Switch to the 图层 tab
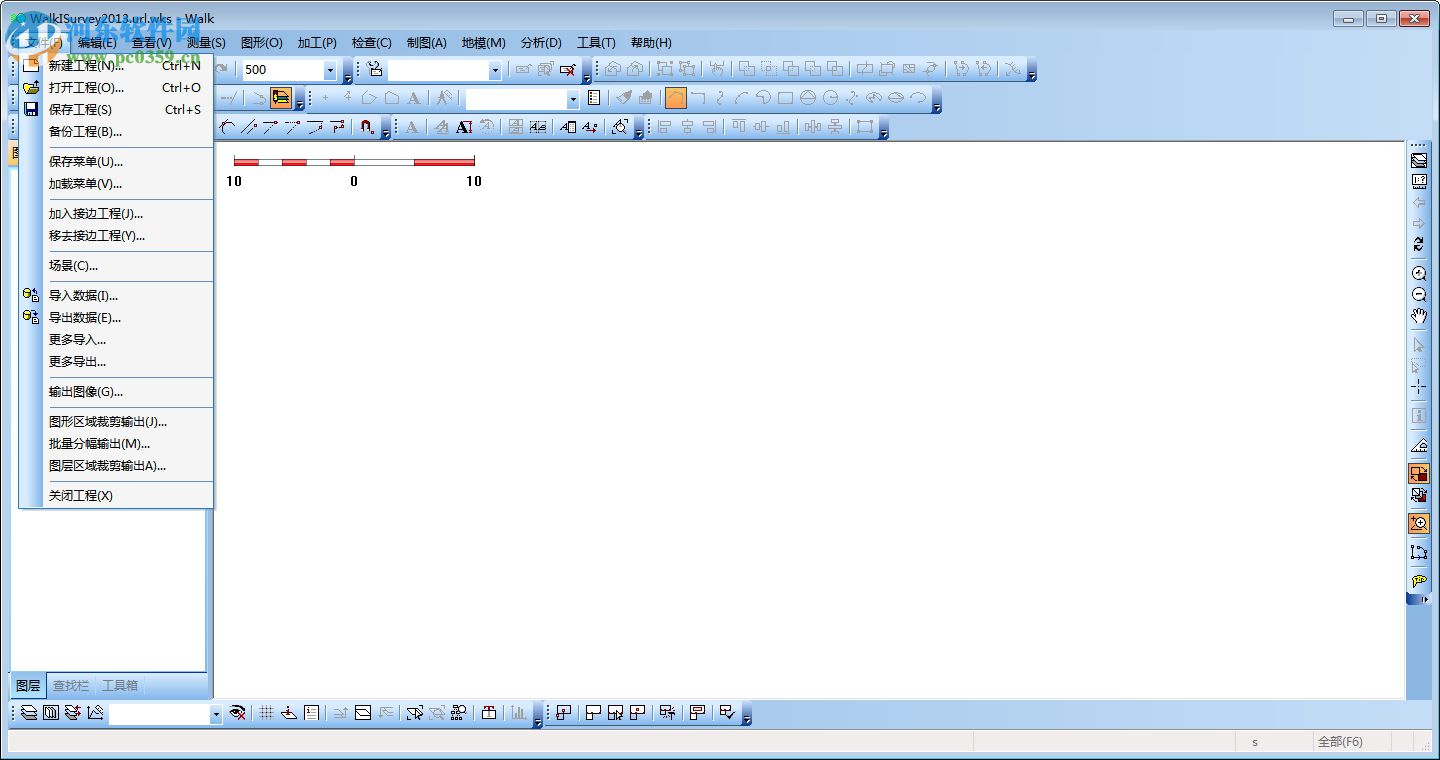This screenshot has height=760, width=1440. click(x=28, y=686)
